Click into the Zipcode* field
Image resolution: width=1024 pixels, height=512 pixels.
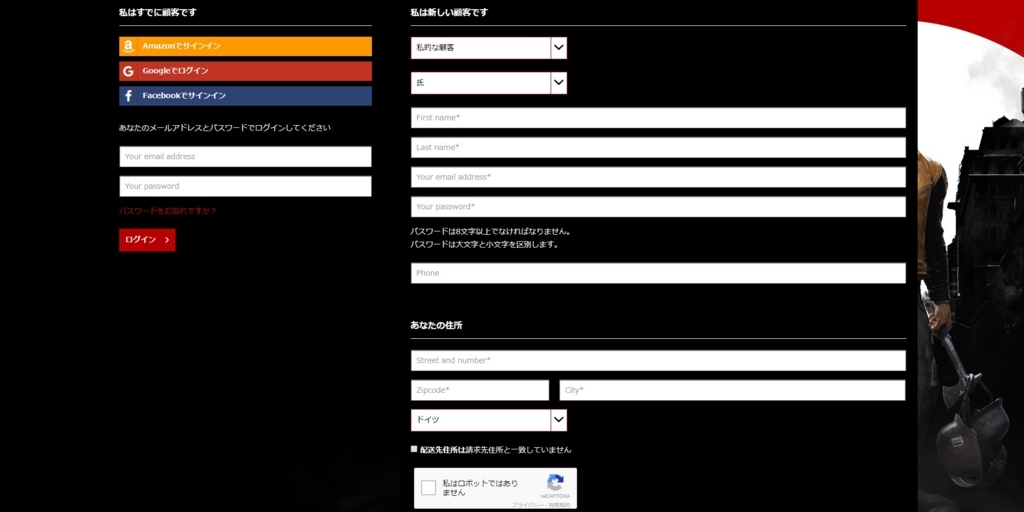[480, 390]
